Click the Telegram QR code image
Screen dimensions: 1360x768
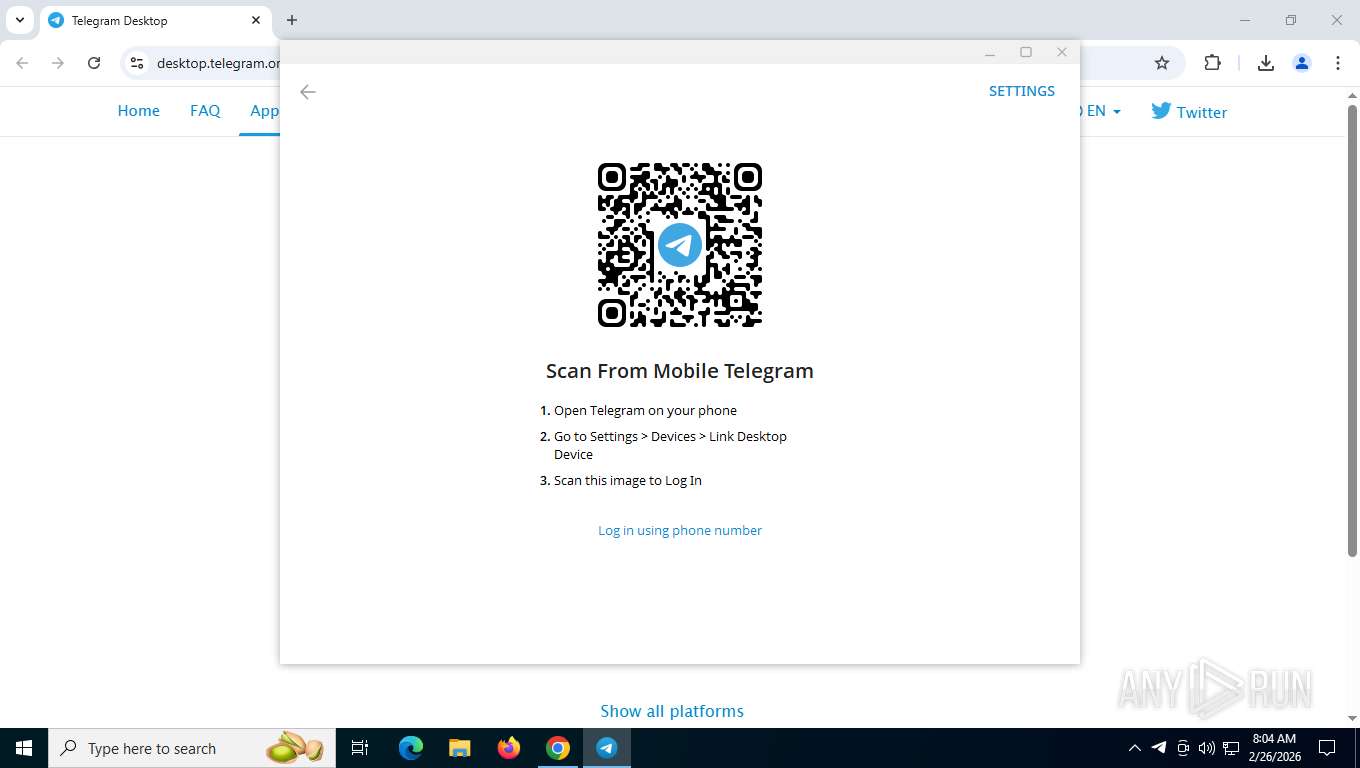coord(680,245)
